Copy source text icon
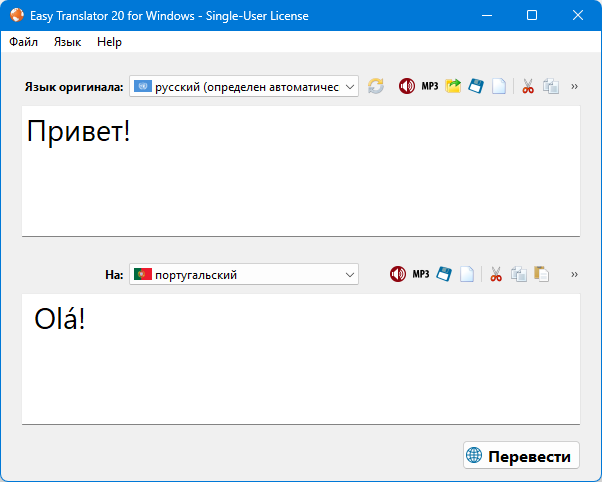Viewport: 602px width, 482px height. (x=551, y=86)
